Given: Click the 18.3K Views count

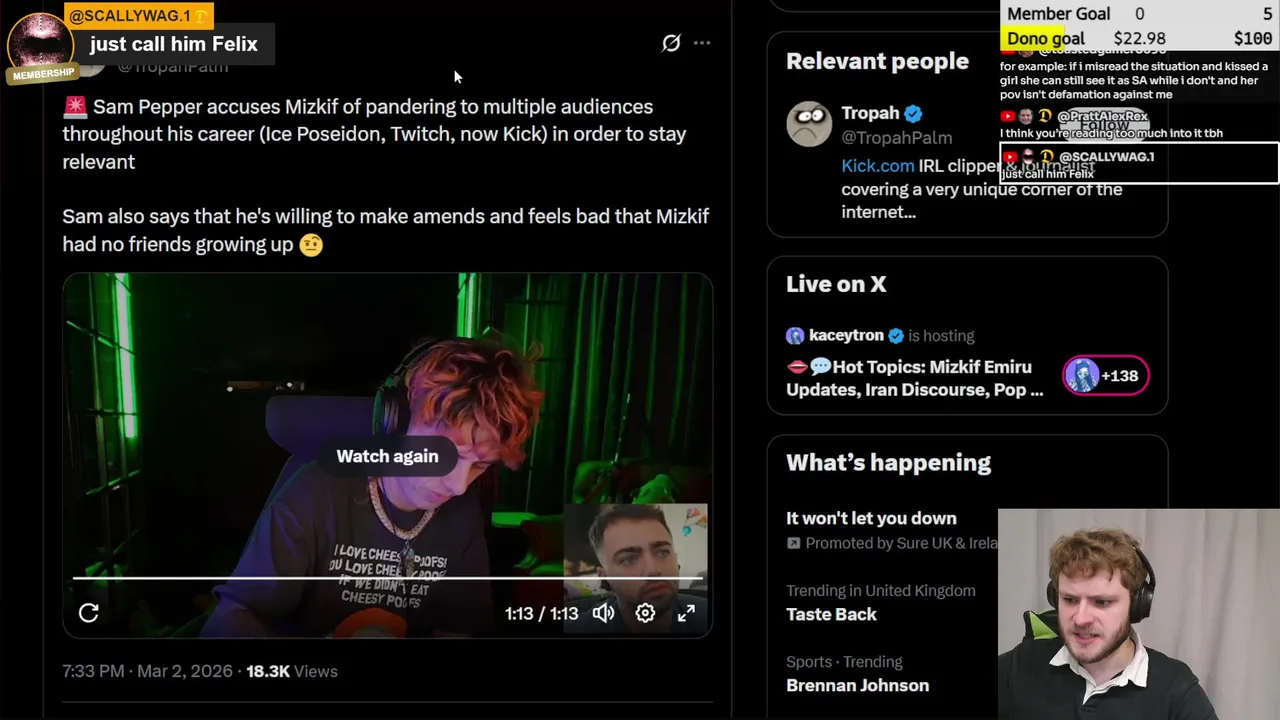Looking at the screenshot, I should (292, 671).
